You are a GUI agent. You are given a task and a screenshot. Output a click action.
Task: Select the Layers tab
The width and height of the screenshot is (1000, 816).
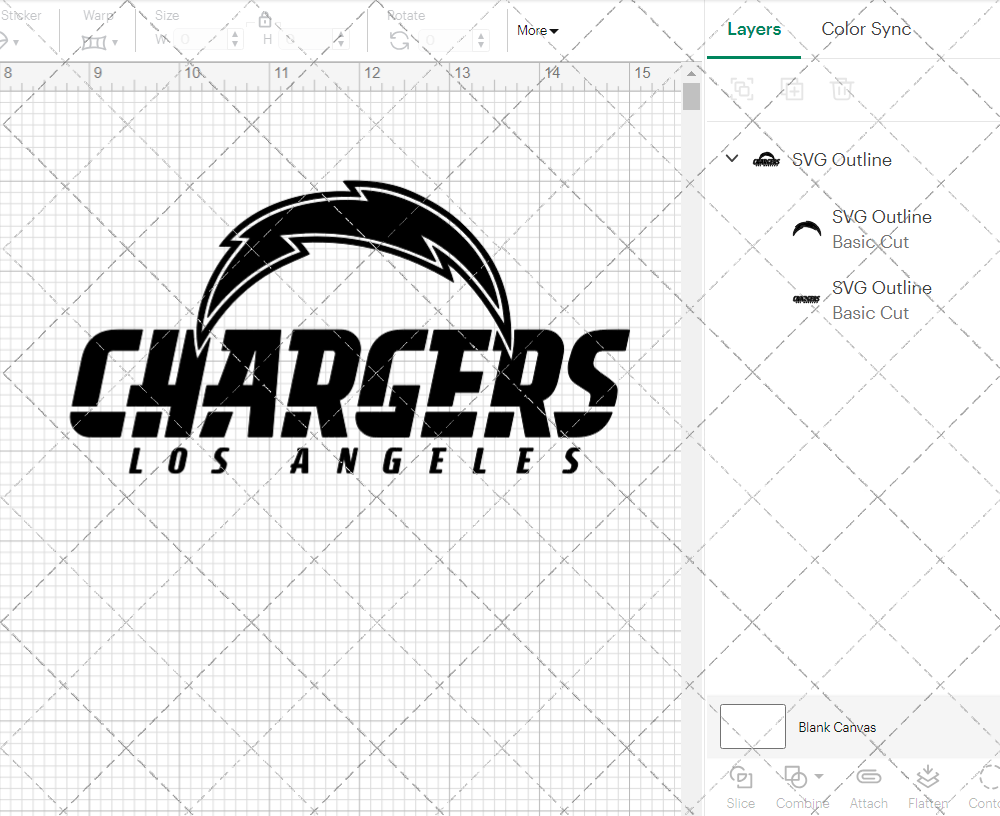pyautogui.click(x=754, y=29)
